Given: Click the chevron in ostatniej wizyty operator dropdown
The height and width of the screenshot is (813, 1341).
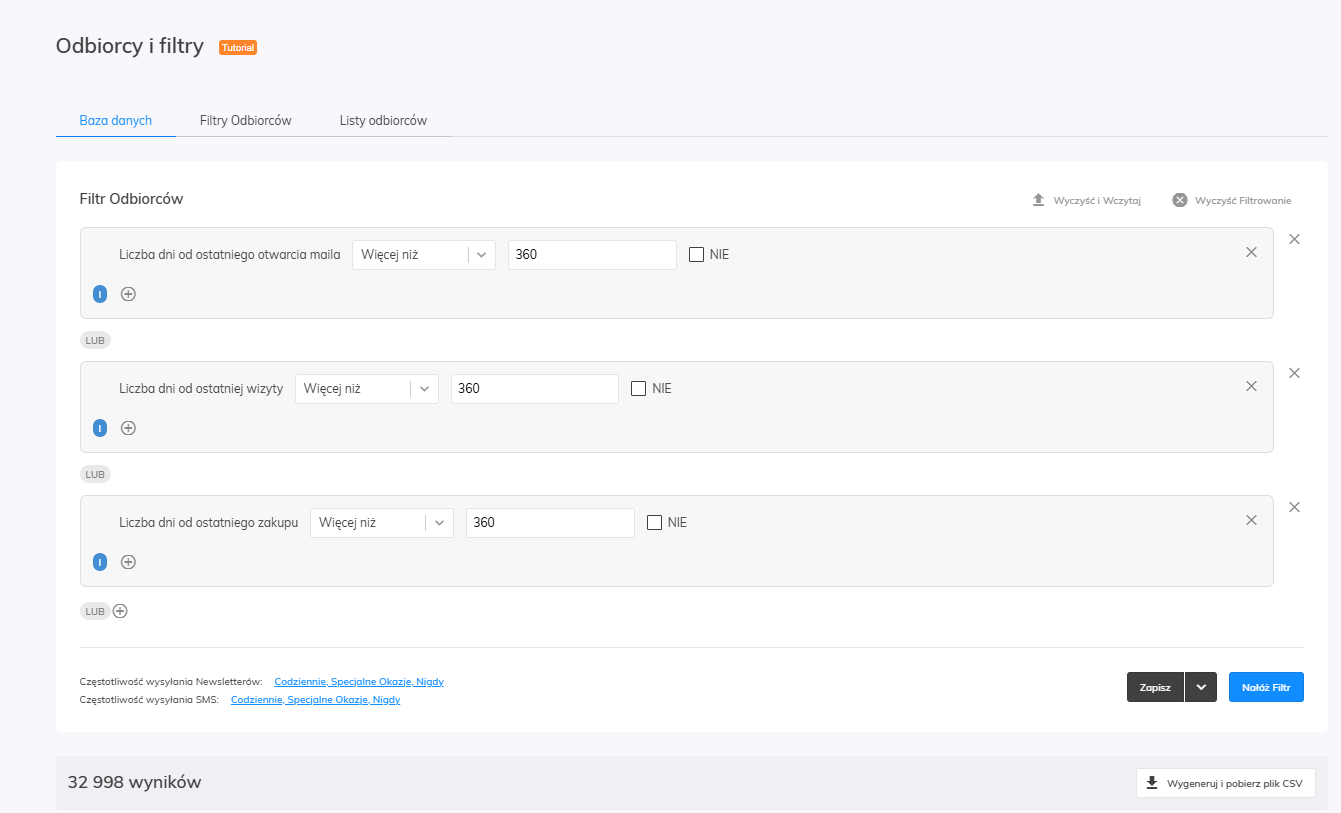Looking at the screenshot, I should tap(425, 389).
